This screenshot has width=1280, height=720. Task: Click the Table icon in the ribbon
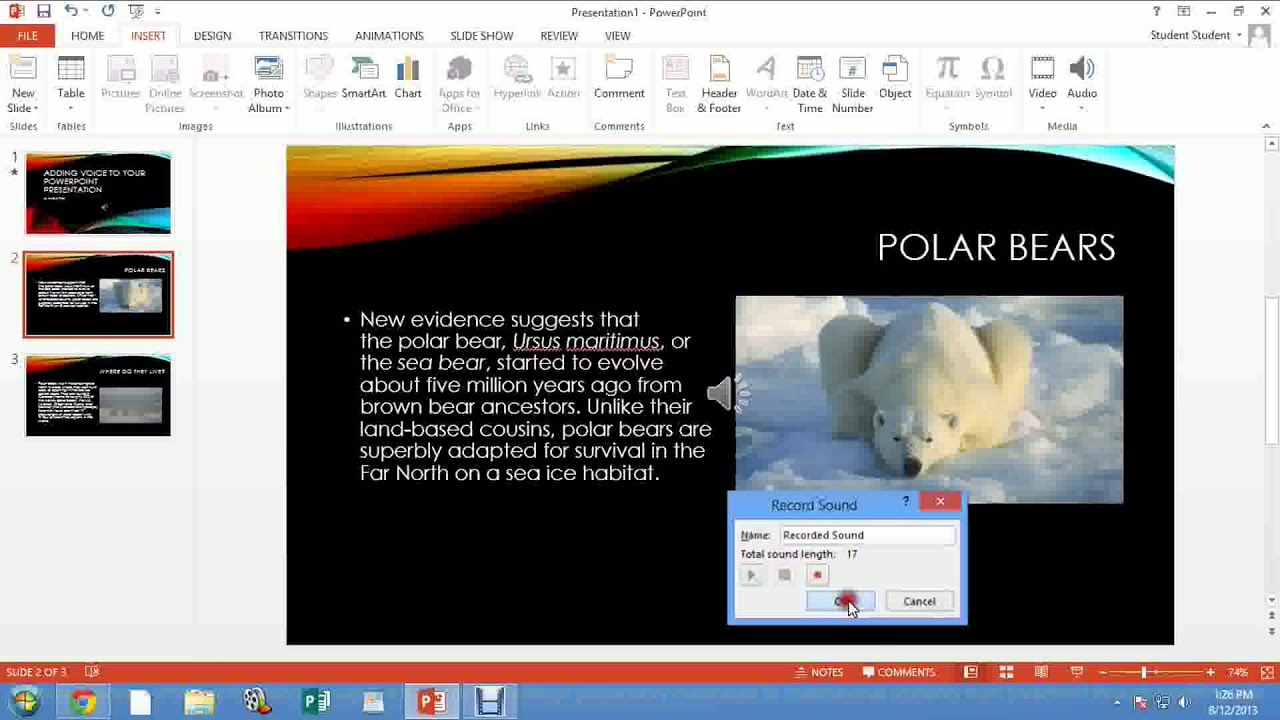tap(71, 78)
